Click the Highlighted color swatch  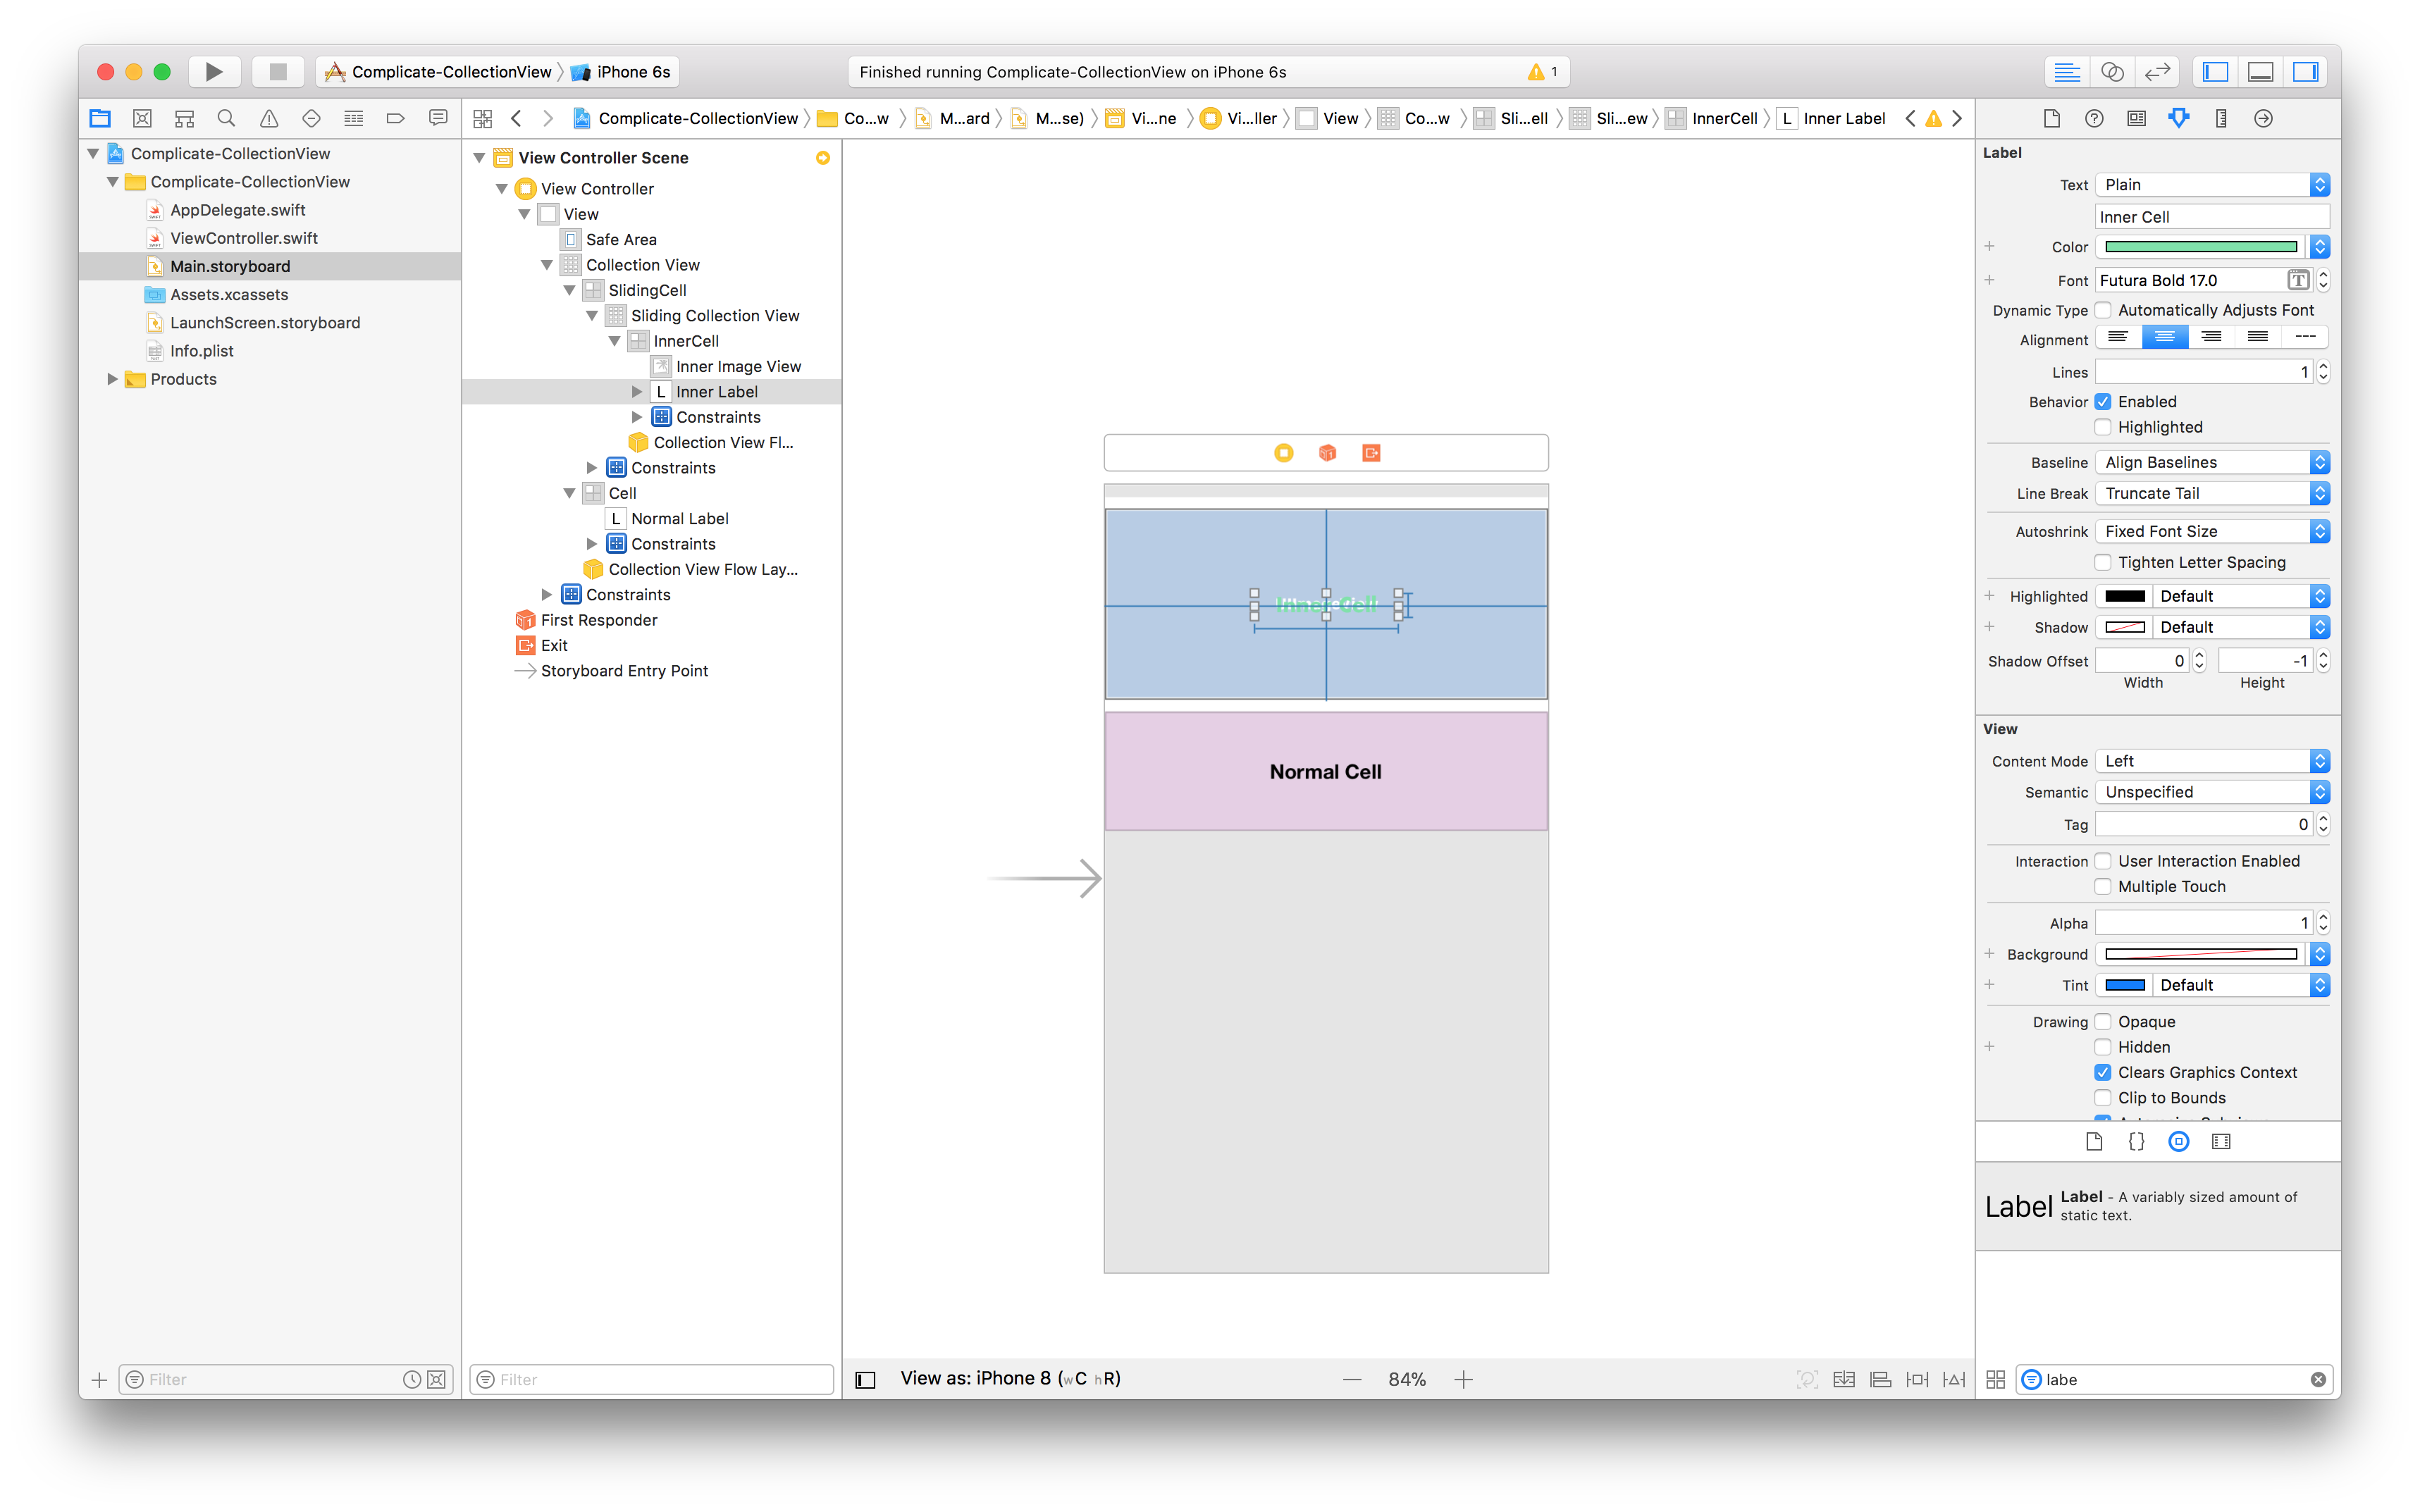coord(2124,596)
